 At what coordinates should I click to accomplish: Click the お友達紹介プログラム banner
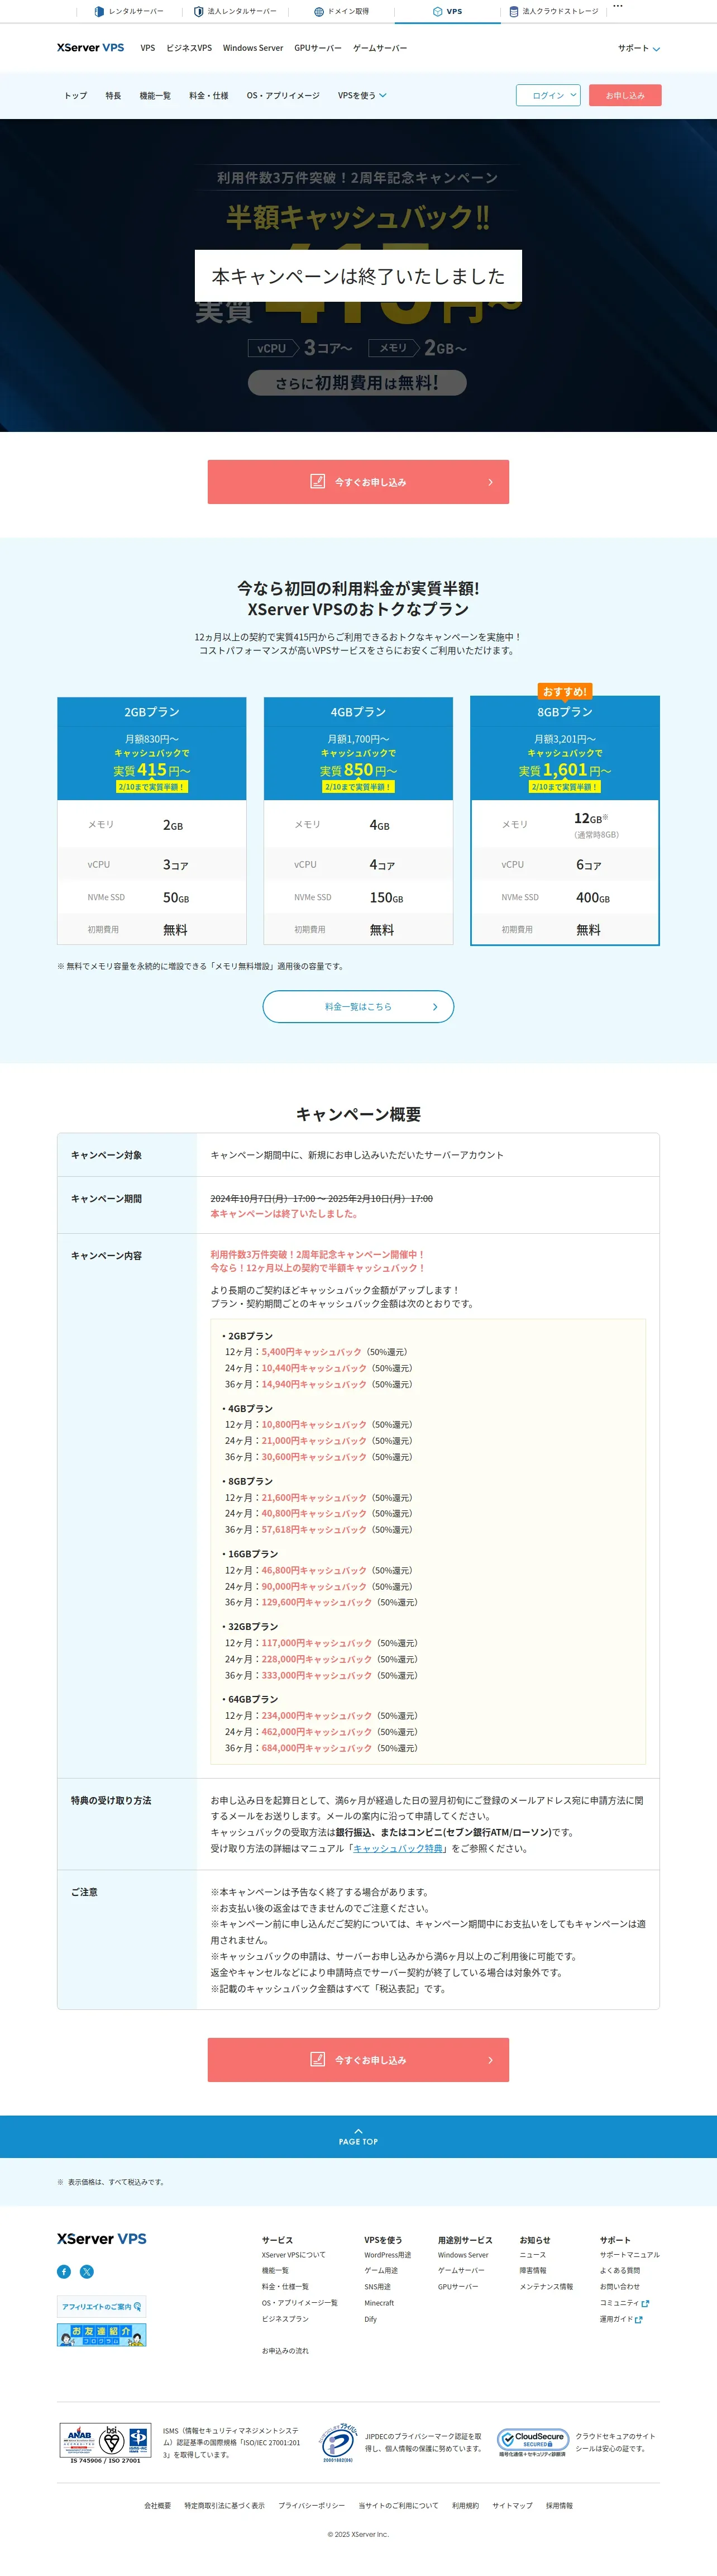(x=102, y=2335)
